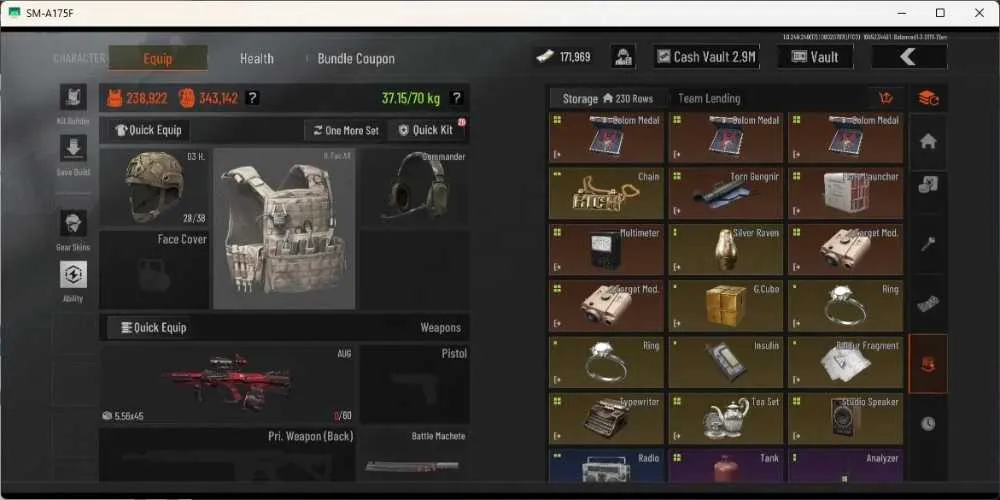This screenshot has height=500, width=1000.
Task: Select the Radio item
Action: tap(606, 466)
